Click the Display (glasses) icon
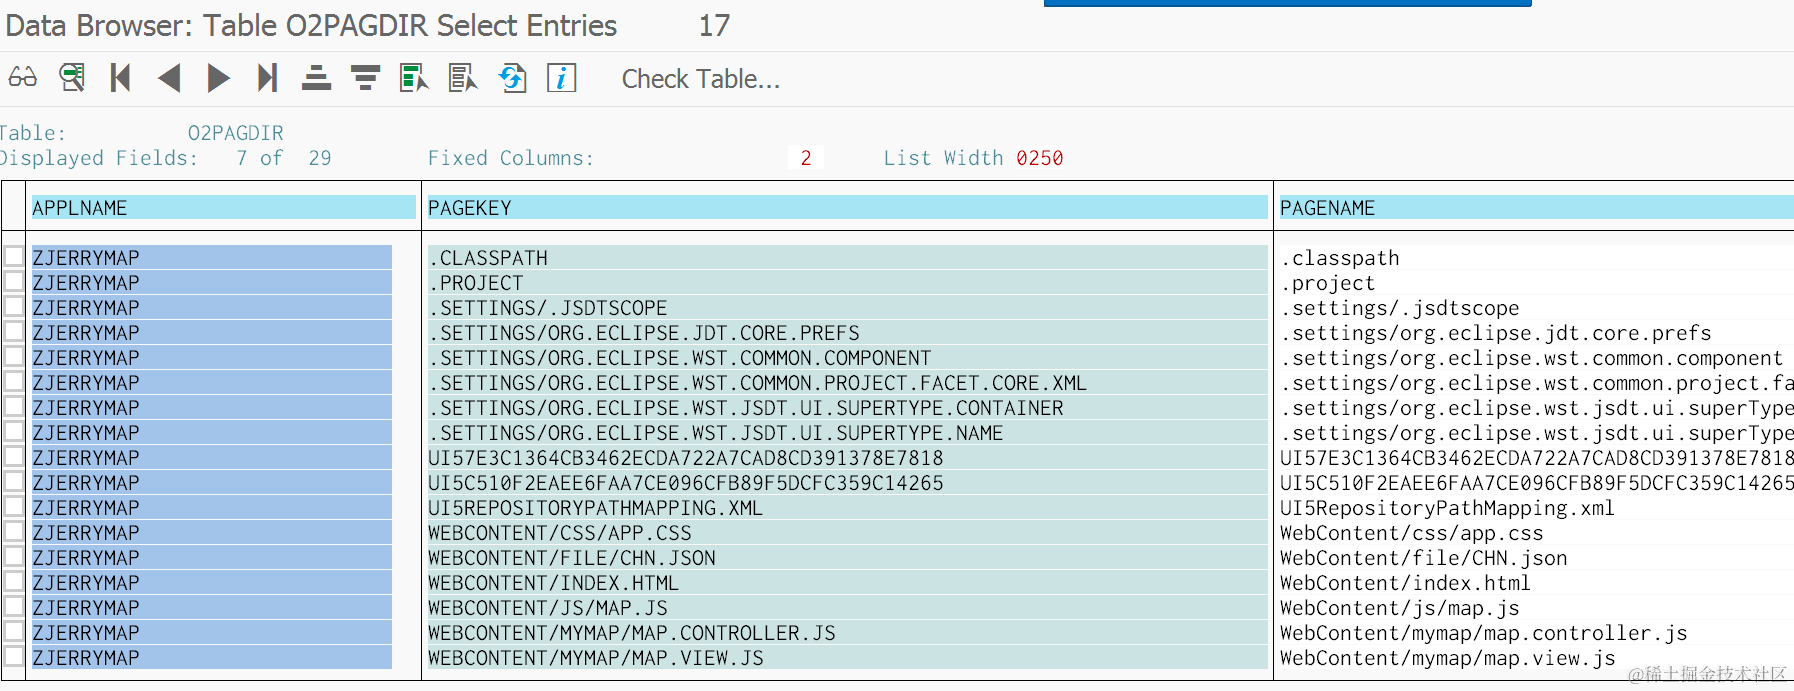The width and height of the screenshot is (1794, 691). (x=23, y=77)
